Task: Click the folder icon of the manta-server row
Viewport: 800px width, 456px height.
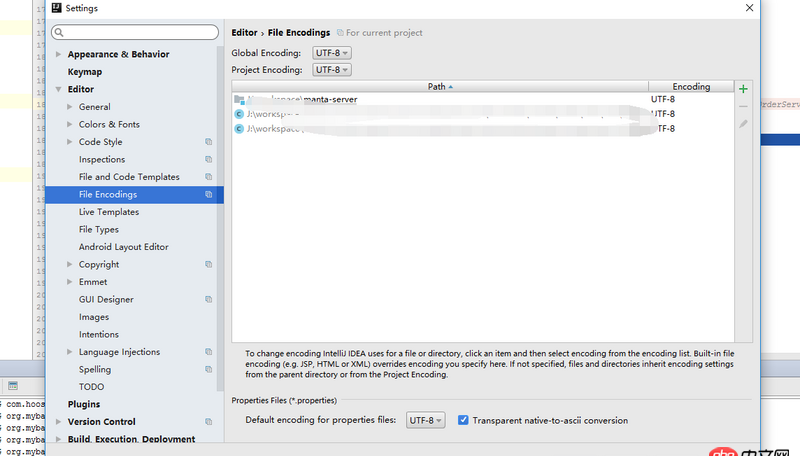Action: click(x=239, y=99)
